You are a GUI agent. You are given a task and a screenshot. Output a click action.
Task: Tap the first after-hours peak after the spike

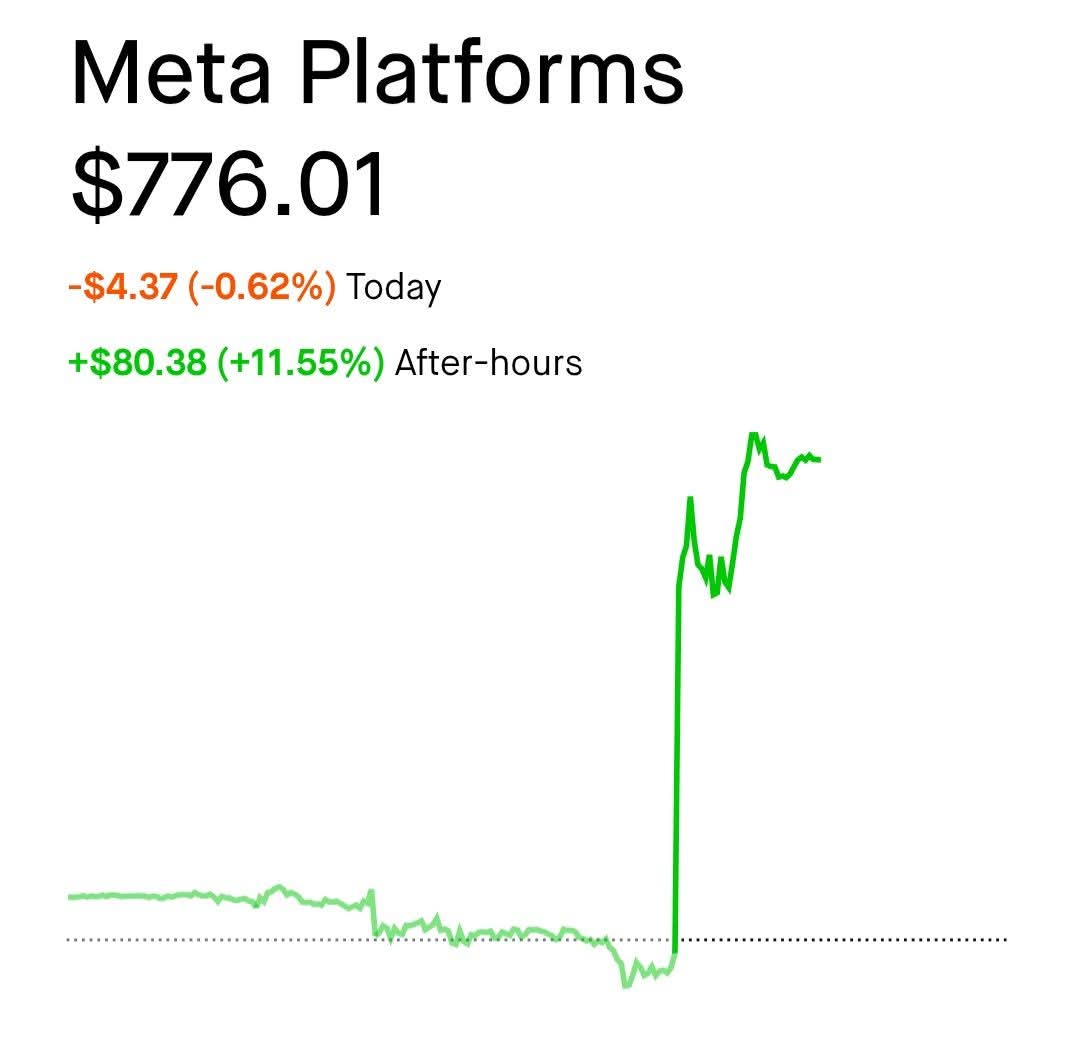(x=689, y=499)
